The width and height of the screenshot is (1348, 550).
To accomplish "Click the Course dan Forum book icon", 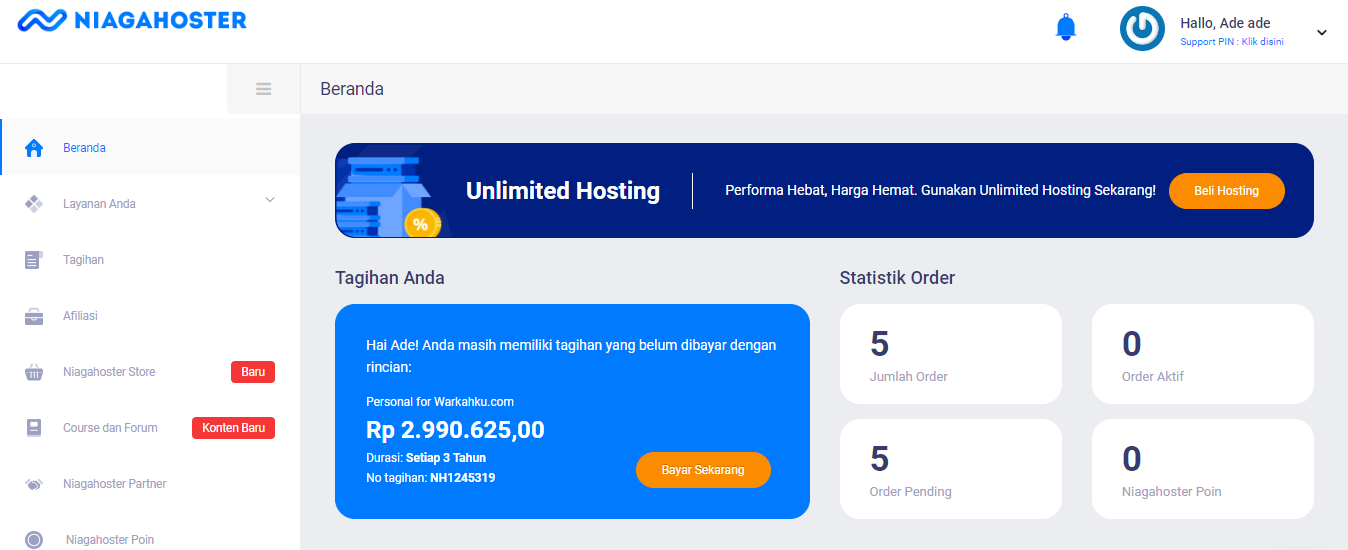I will point(34,428).
